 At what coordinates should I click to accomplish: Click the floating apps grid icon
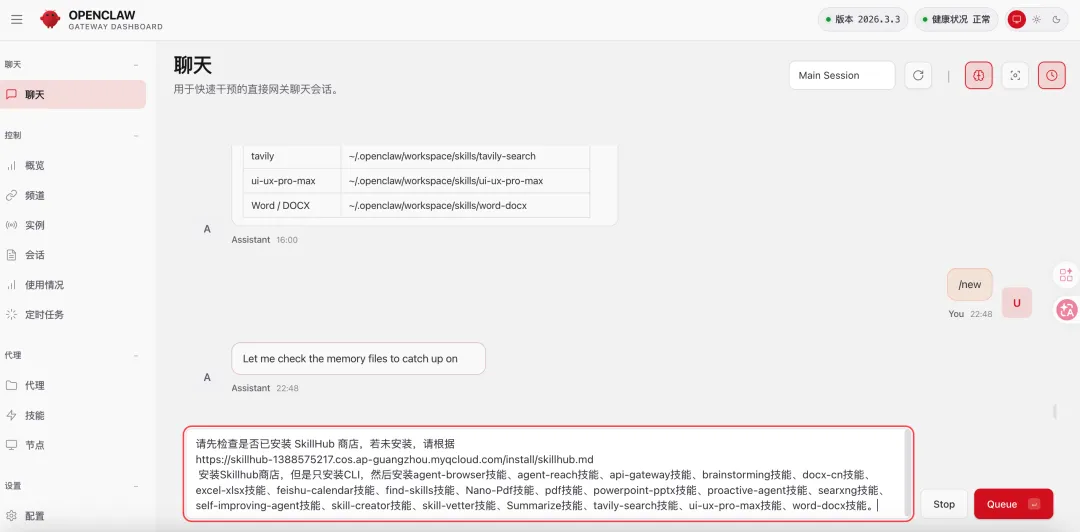tap(1066, 275)
